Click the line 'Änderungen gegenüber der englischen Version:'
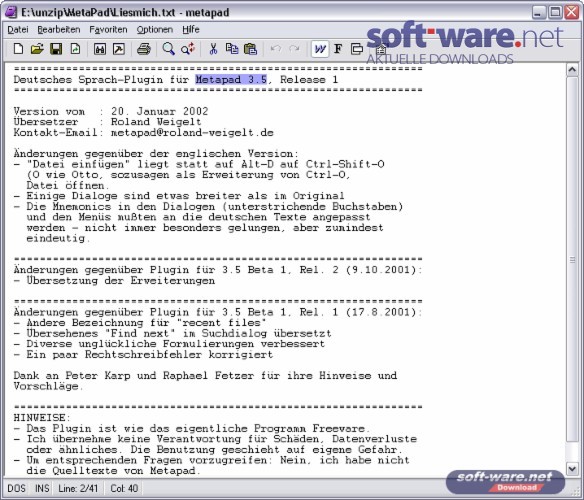This screenshot has width=584, height=500. [156, 154]
